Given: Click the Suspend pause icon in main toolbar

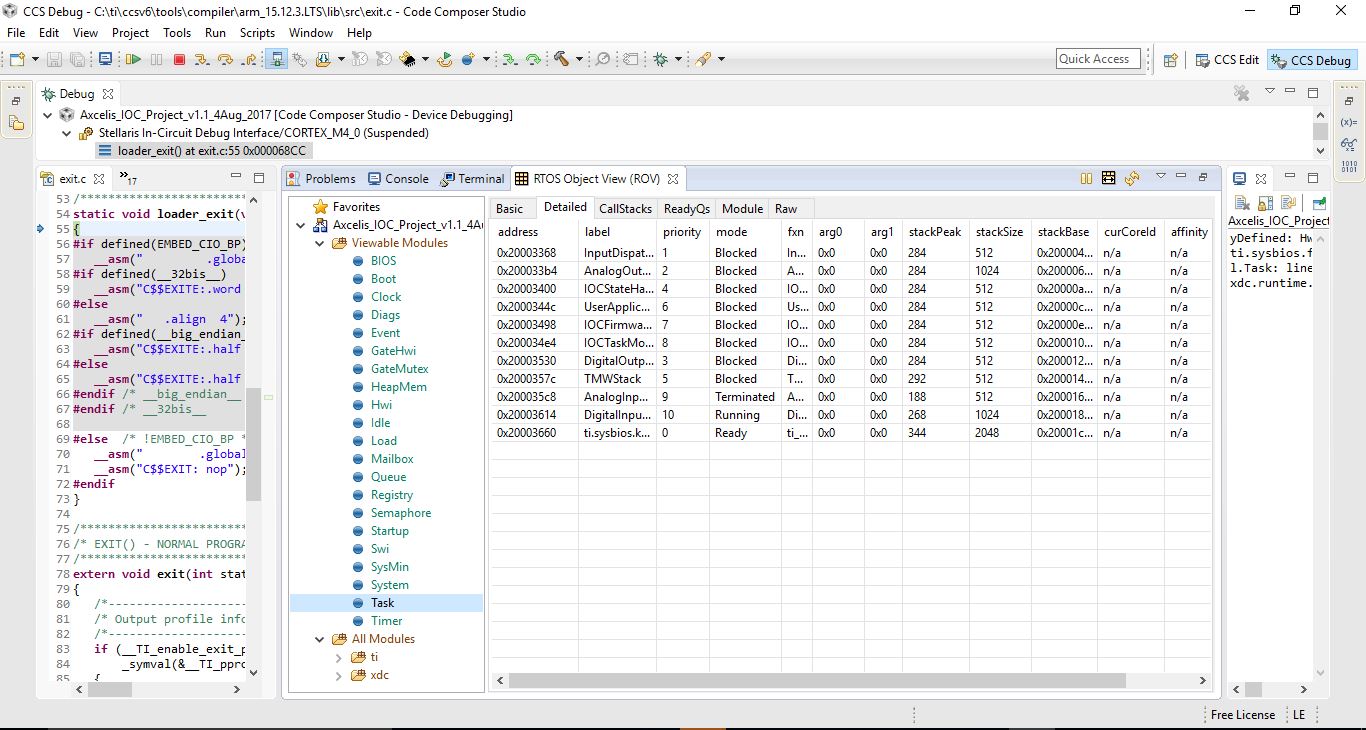Looking at the screenshot, I should tap(156, 59).
